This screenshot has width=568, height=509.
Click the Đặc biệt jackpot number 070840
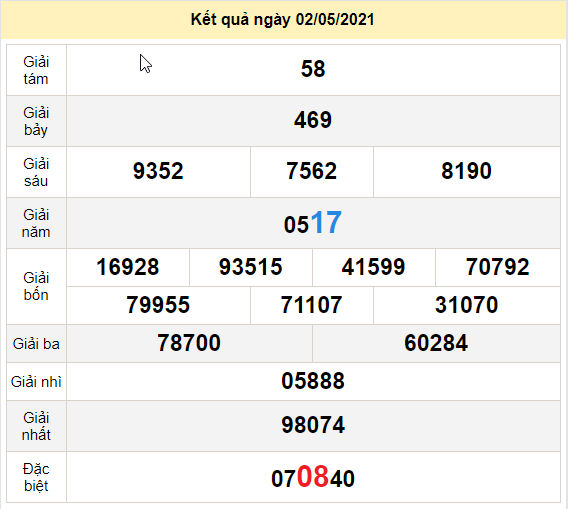313,477
